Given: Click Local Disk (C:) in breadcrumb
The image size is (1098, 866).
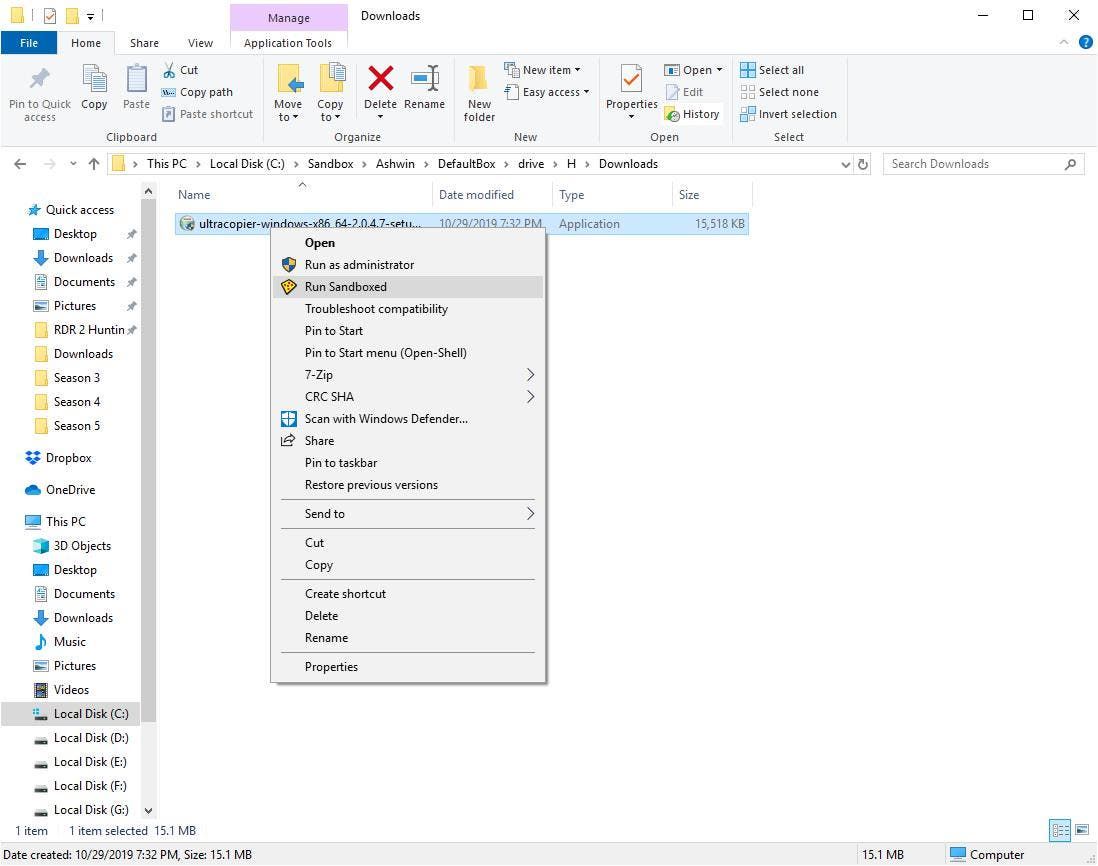Looking at the screenshot, I should tap(247, 164).
